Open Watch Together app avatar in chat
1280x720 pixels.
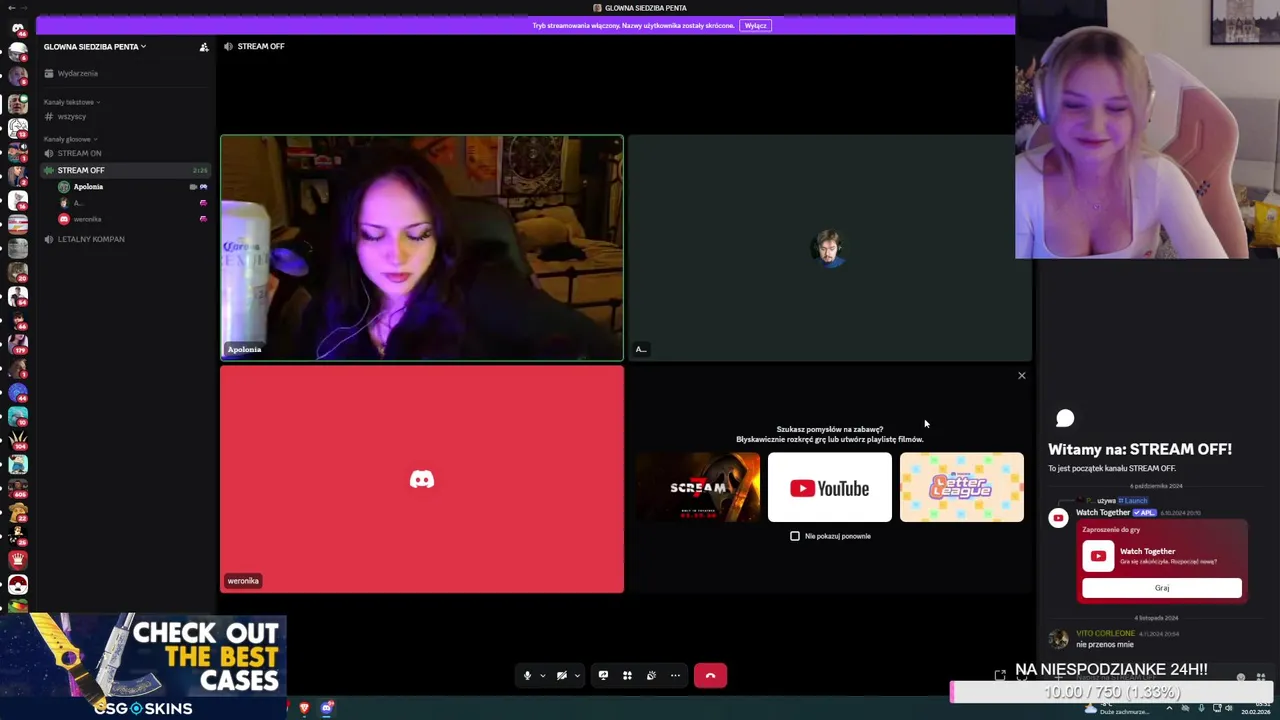tap(1058, 517)
